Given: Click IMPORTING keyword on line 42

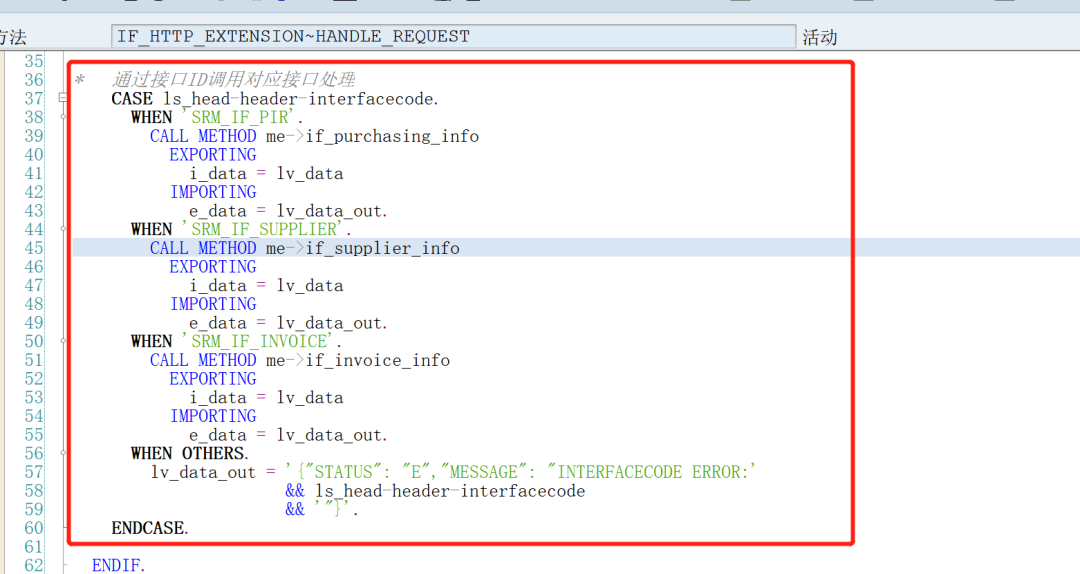Looking at the screenshot, I should (x=213, y=192).
